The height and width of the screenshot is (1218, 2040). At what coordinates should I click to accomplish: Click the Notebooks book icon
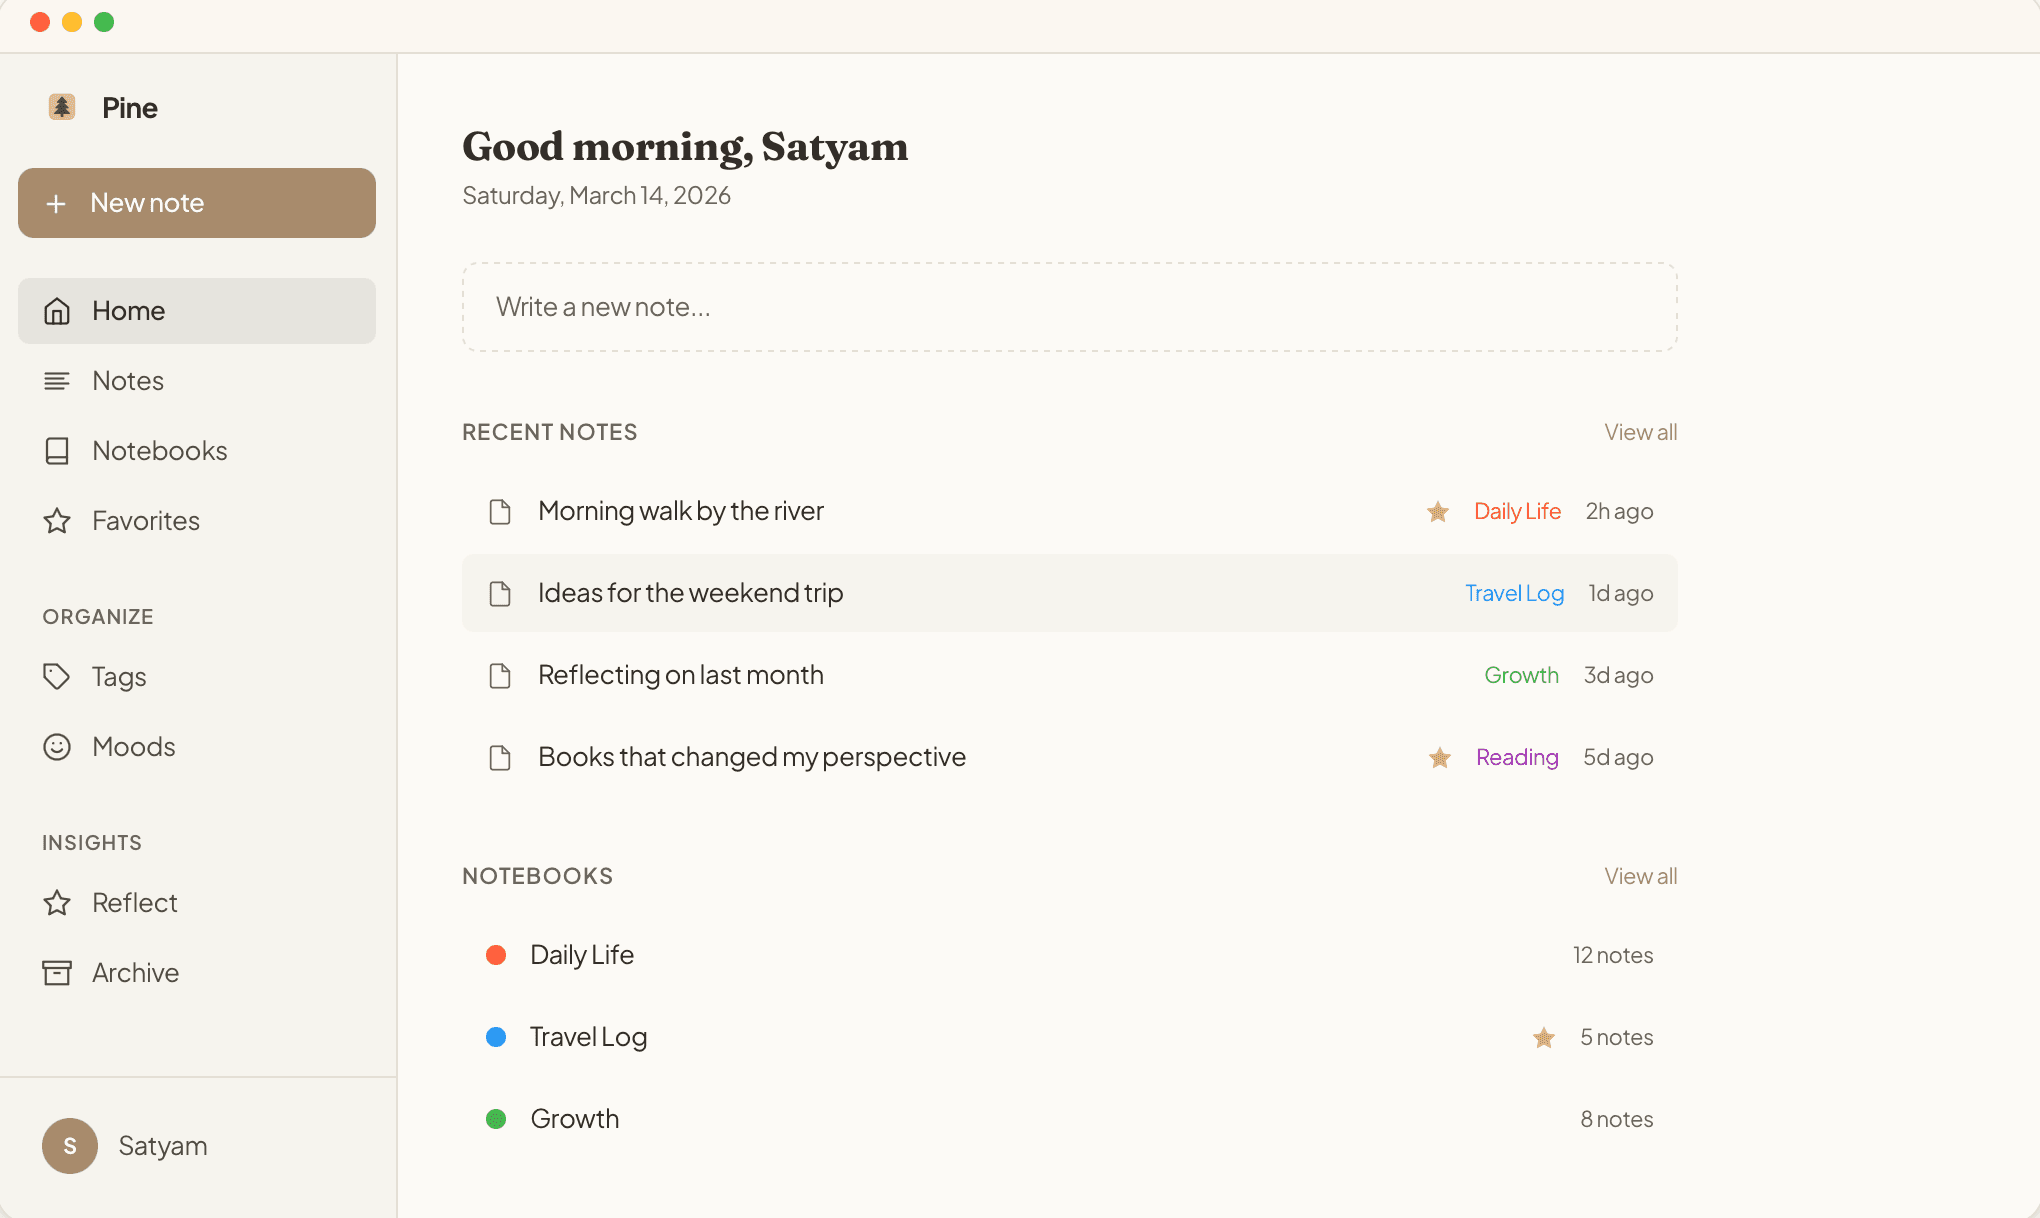click(x=57, y=451)
